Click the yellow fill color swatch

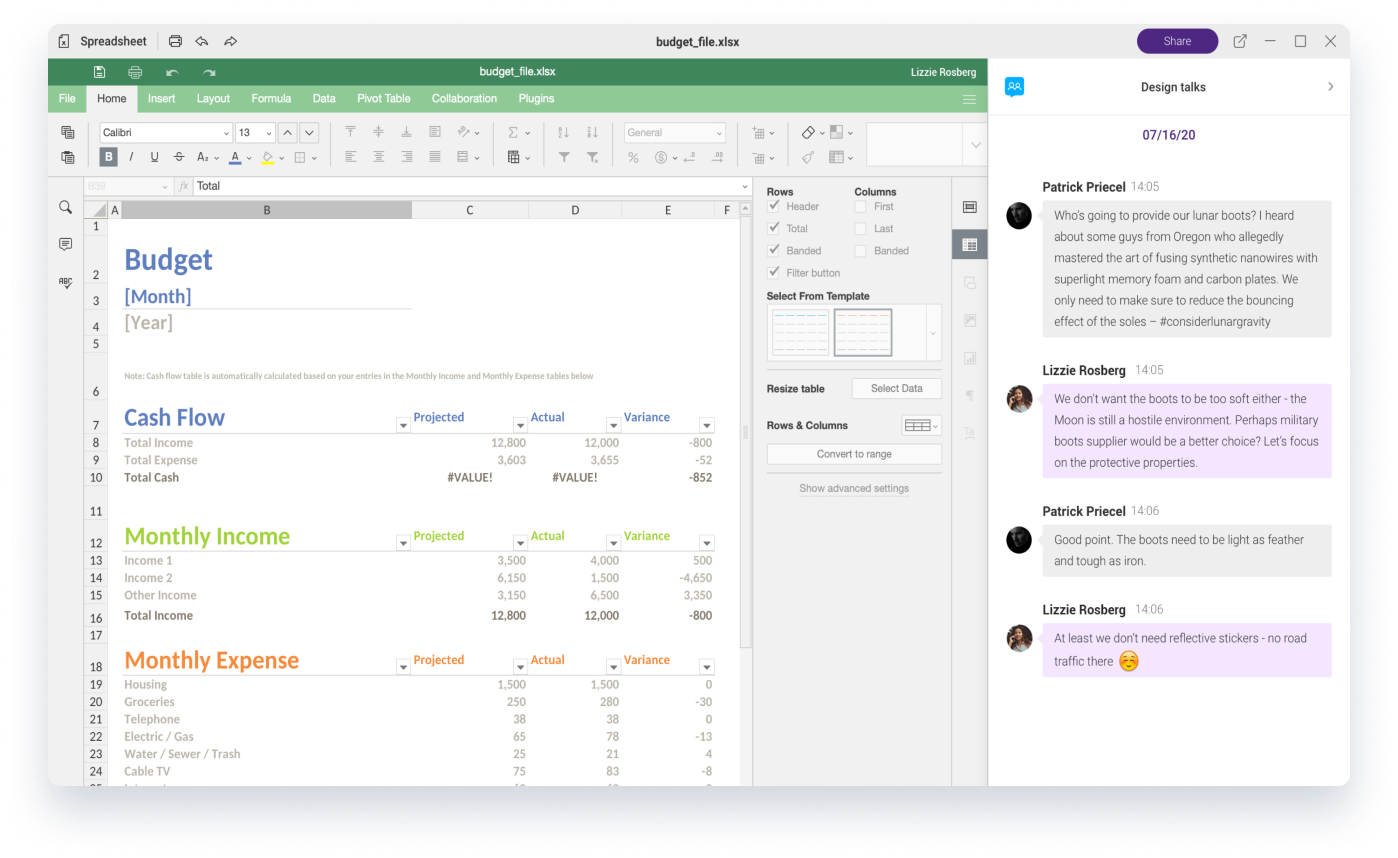point(268,157)
